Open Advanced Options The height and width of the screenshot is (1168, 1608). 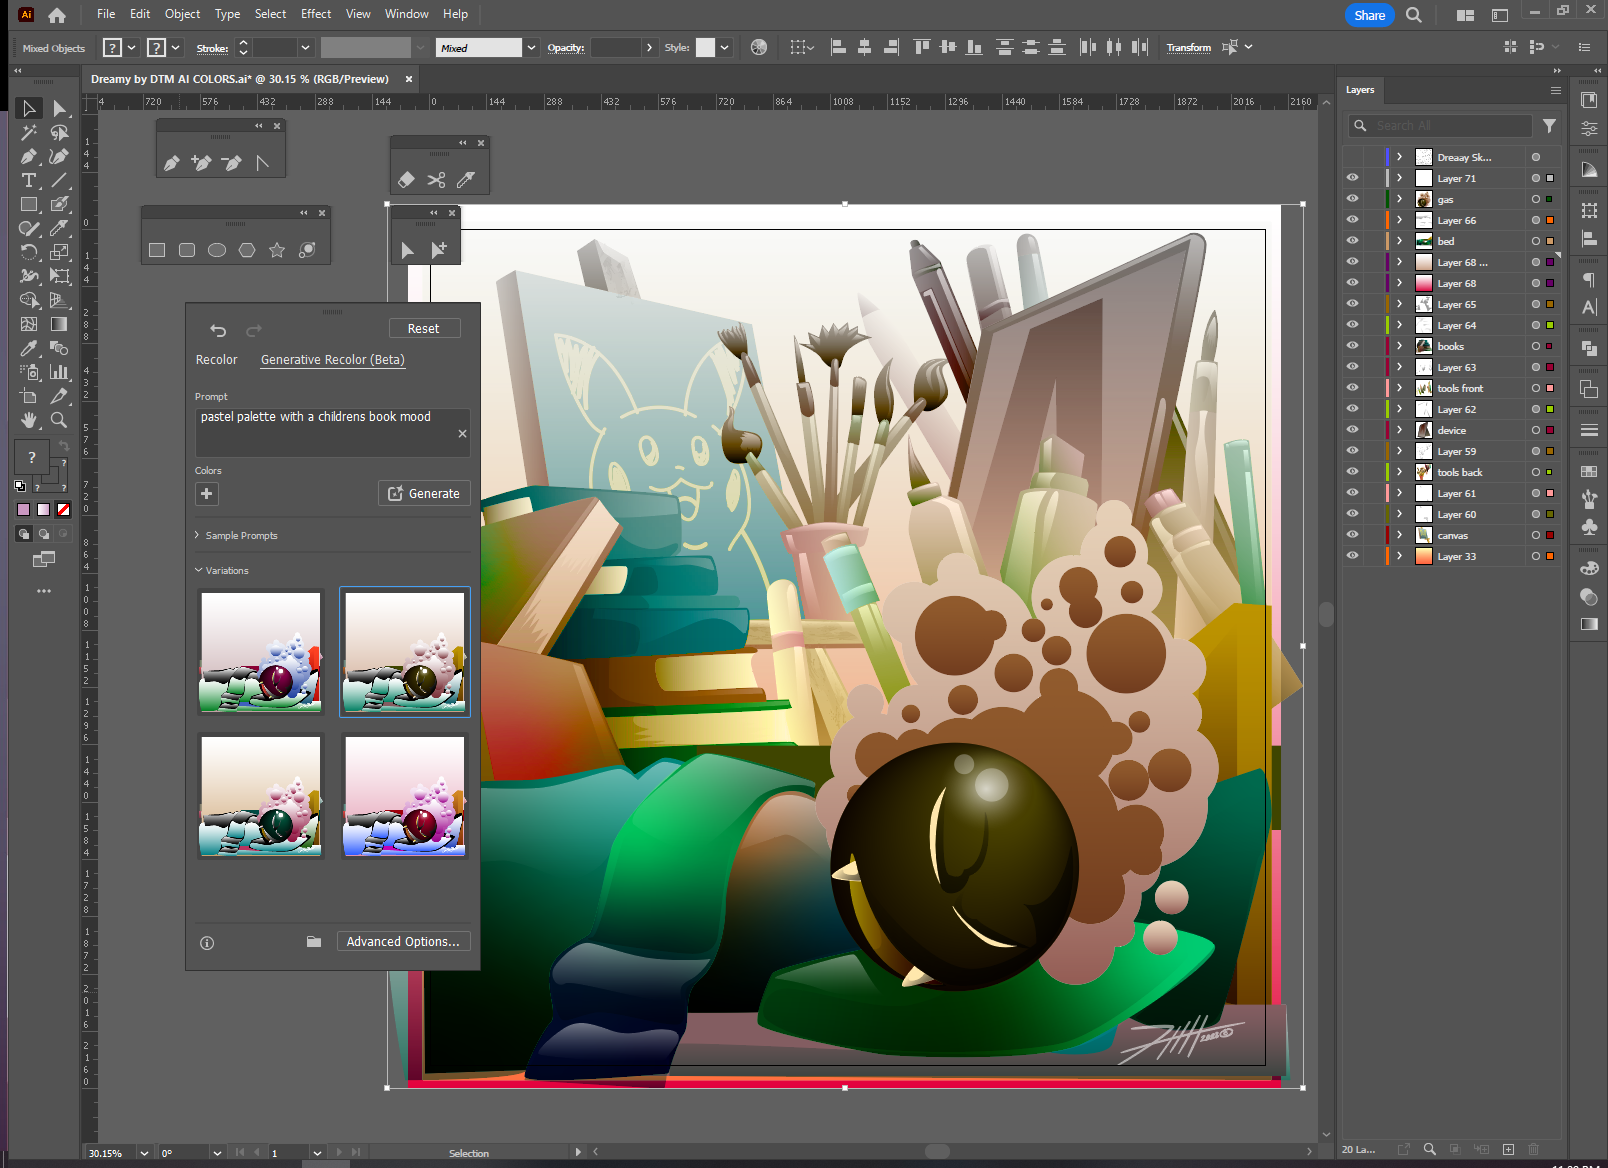[x=403, y=942]
